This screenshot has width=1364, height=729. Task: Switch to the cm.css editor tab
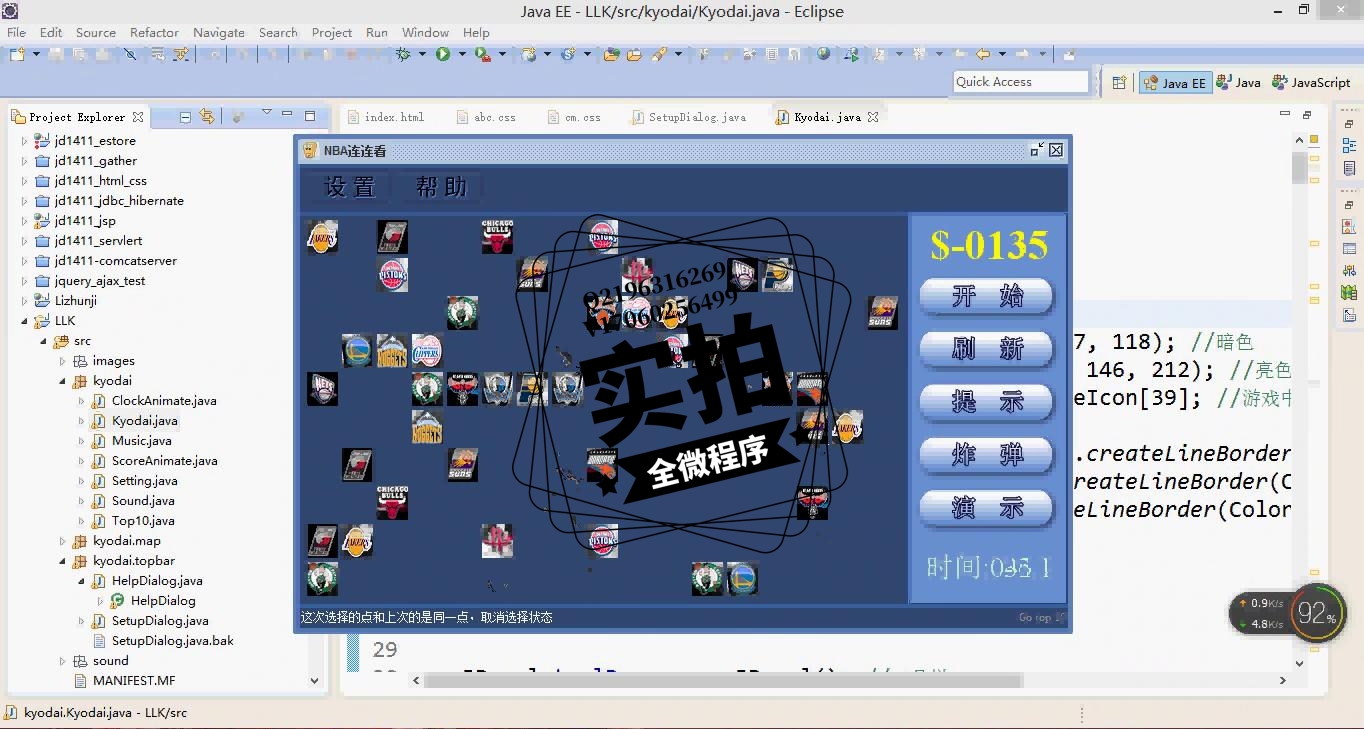point(575,117)
